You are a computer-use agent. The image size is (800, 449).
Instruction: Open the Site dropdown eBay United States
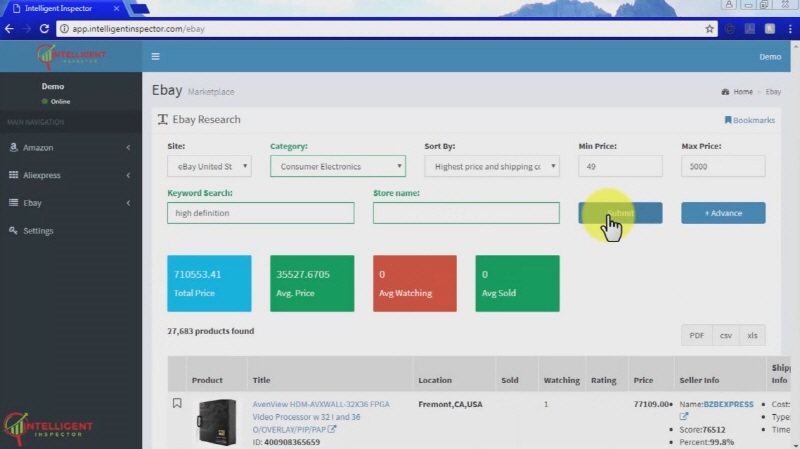pyautogui.click(x=209, y=166)
